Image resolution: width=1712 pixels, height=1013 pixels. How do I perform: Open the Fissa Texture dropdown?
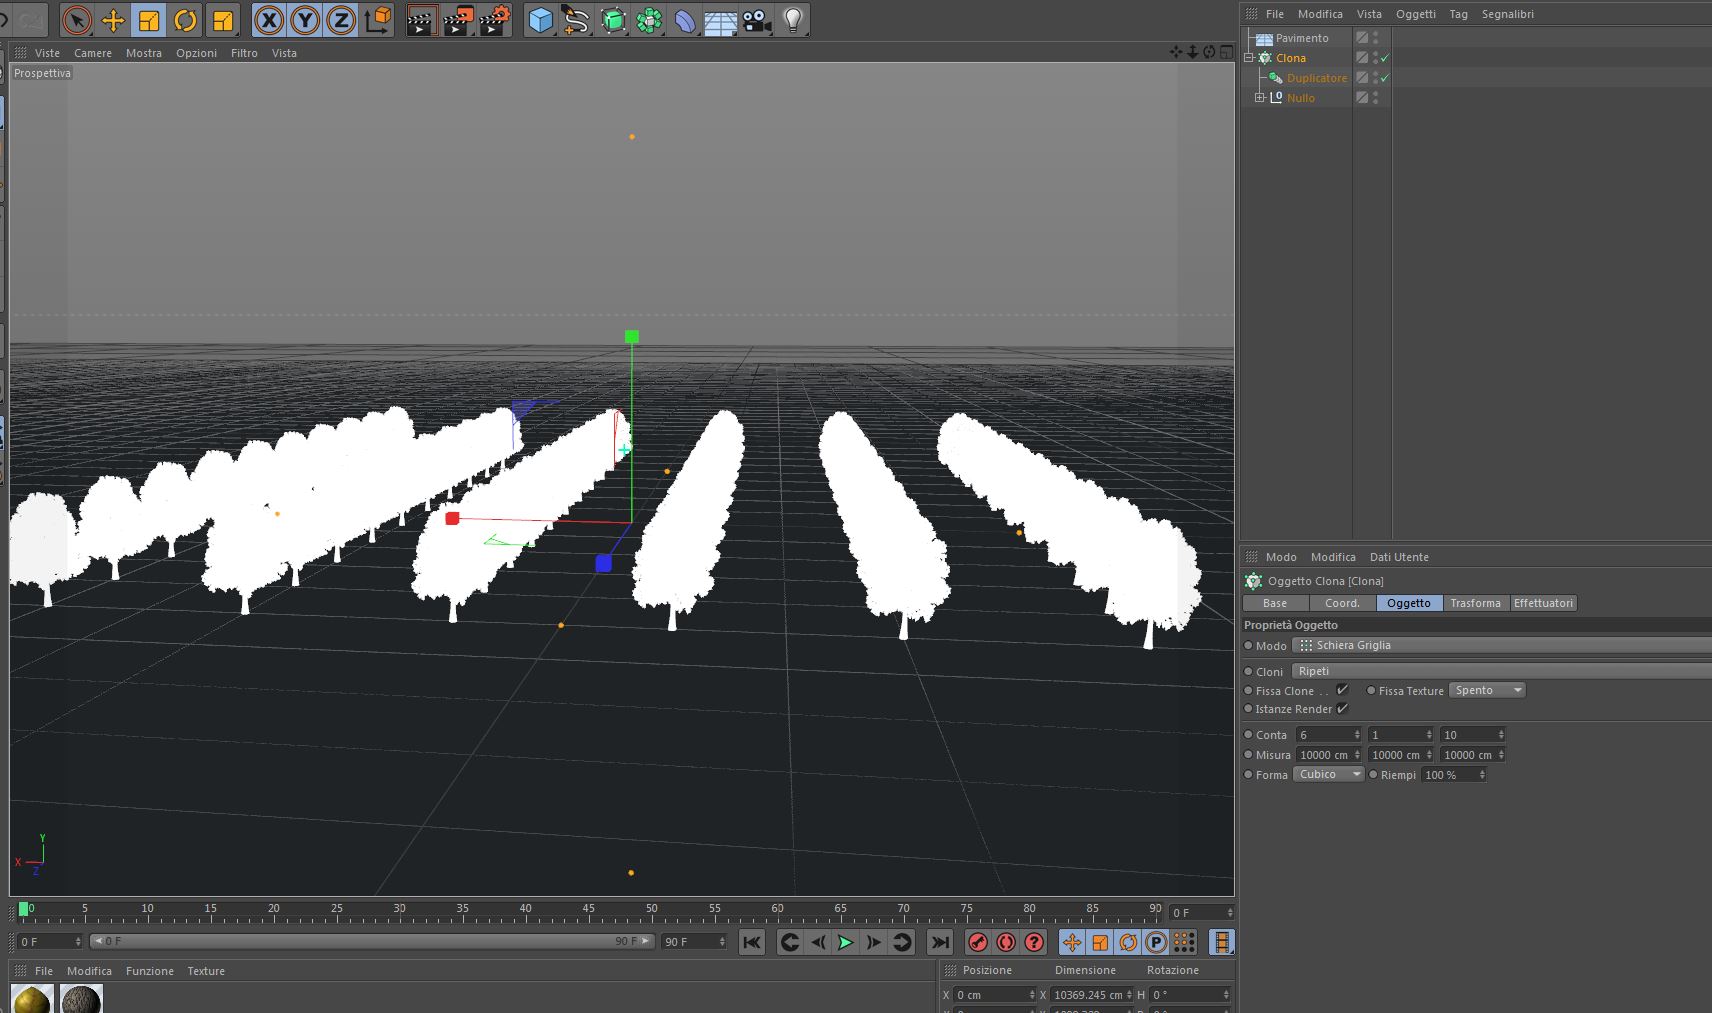click(x=1488, y=690)
